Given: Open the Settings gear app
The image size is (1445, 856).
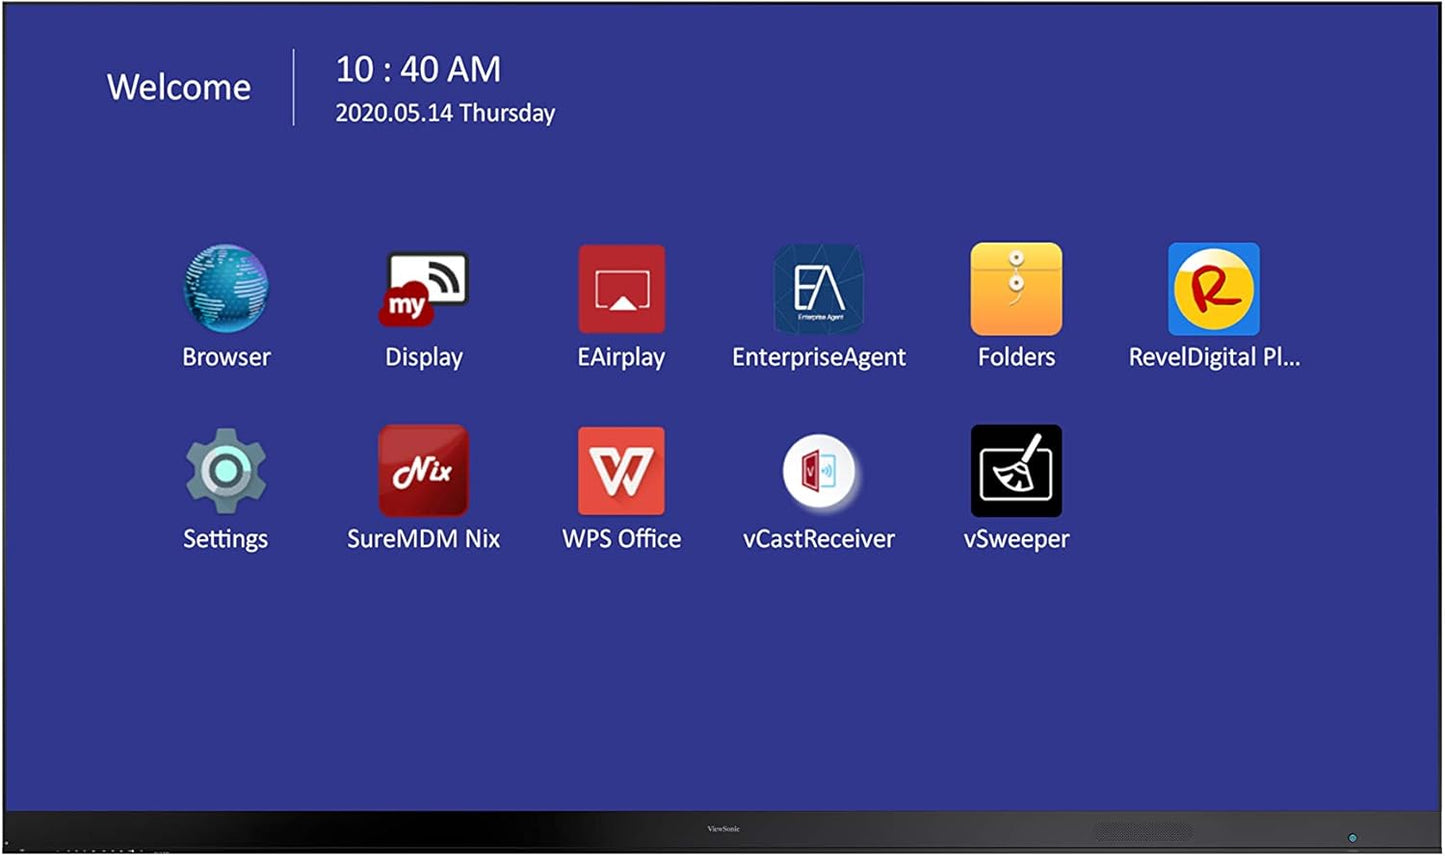Looking at the screenshot, I should [x=226, y=471].
